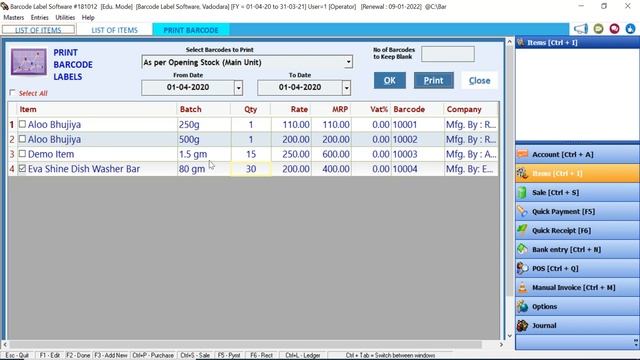This screenshot has width=640, height=360.
Task: Click the blue circular info icon
Action: [x=630, y=29]
